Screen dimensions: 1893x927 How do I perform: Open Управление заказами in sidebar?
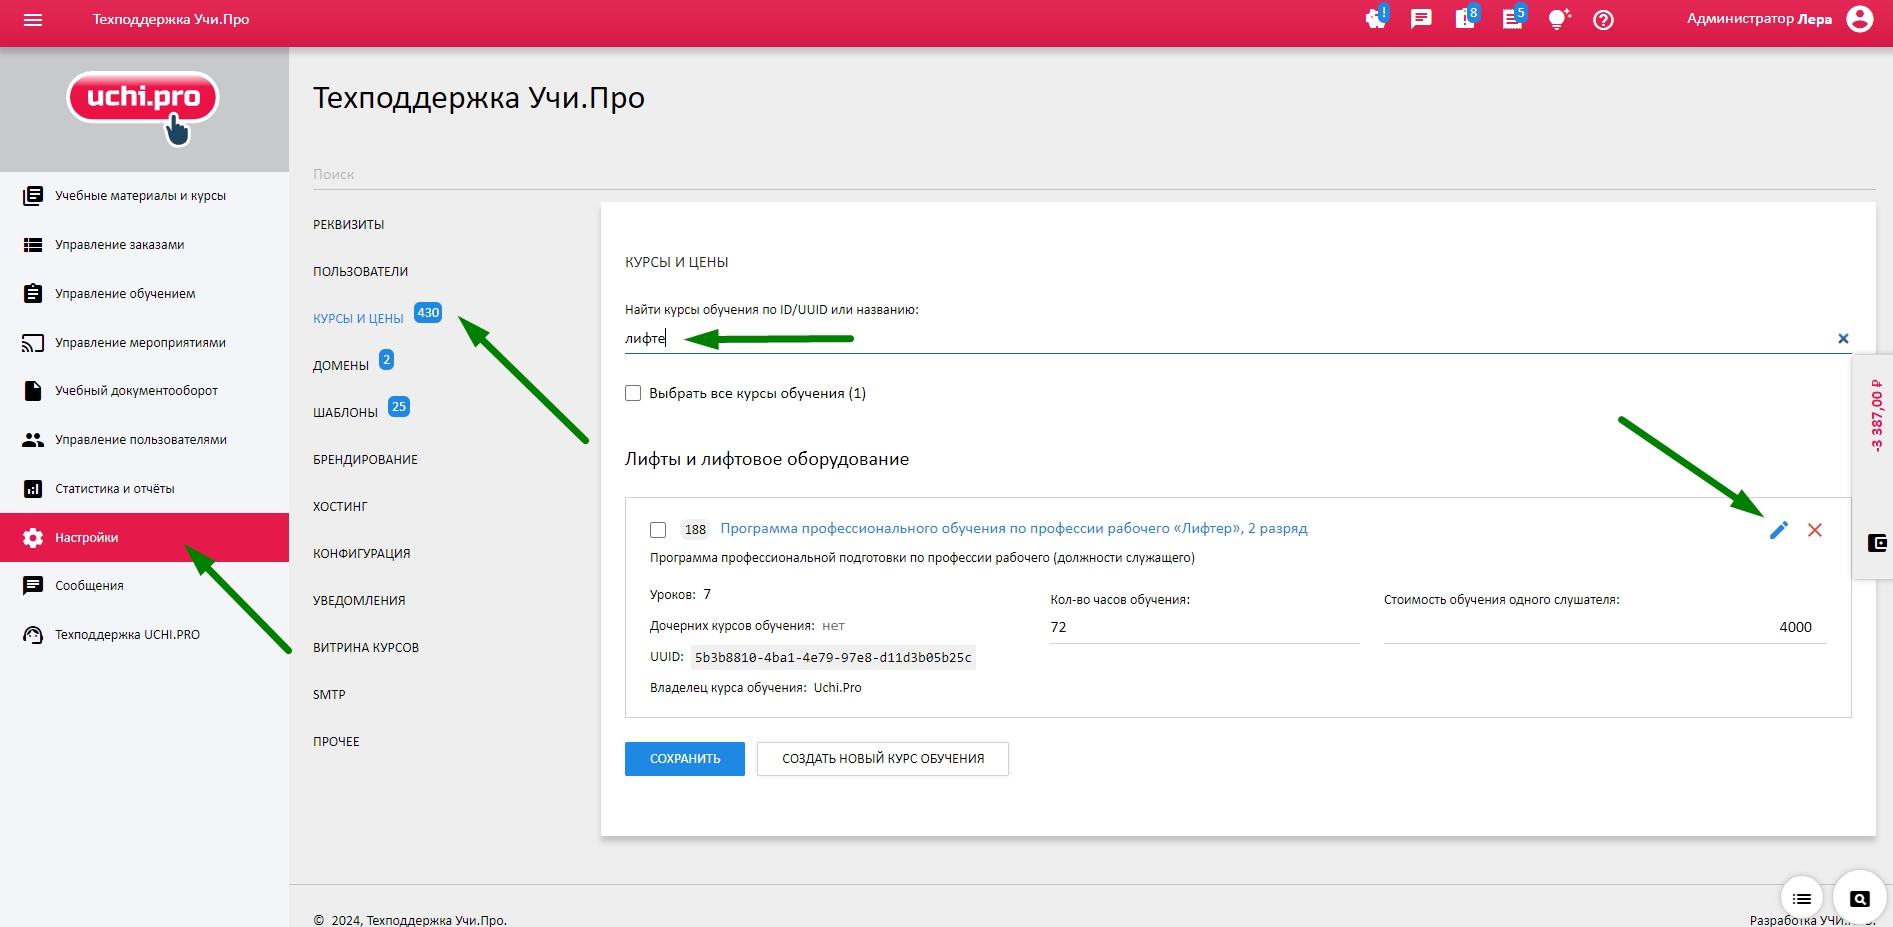[x=144, y=245]
